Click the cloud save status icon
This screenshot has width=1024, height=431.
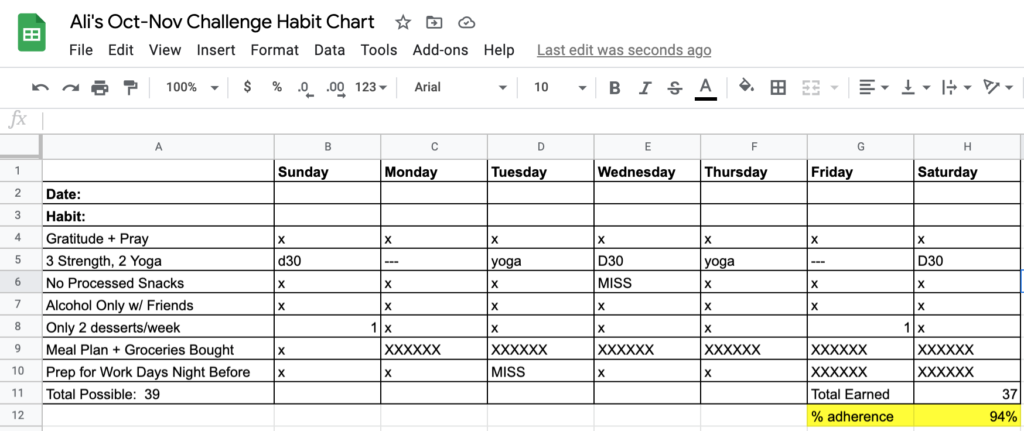pos(466,23)
